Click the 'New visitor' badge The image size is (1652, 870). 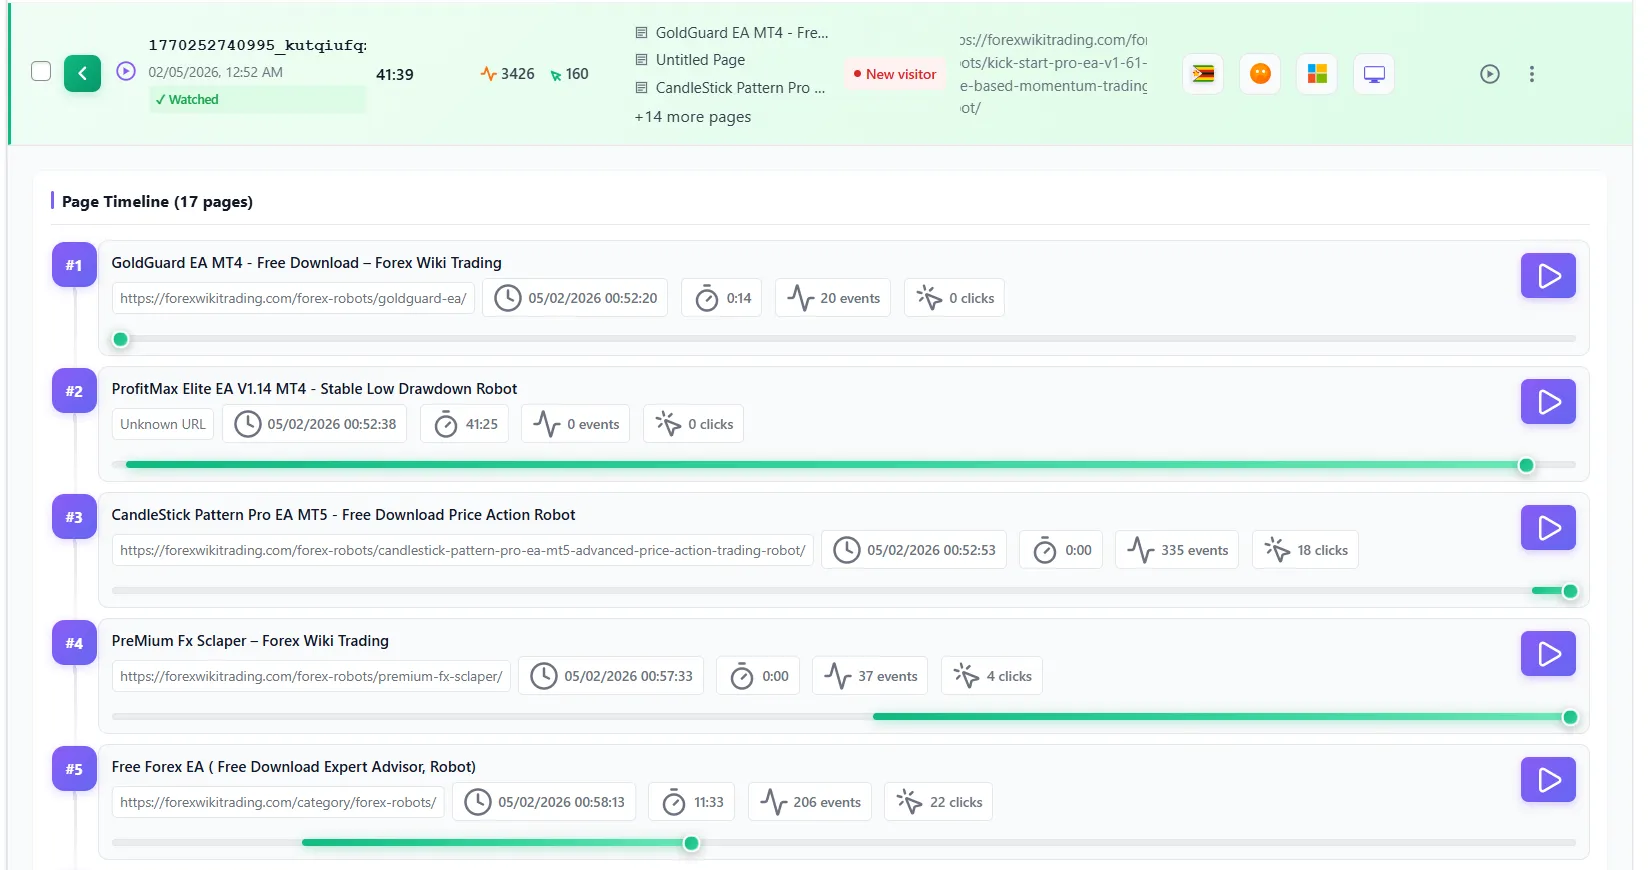[x=895, y=74]
